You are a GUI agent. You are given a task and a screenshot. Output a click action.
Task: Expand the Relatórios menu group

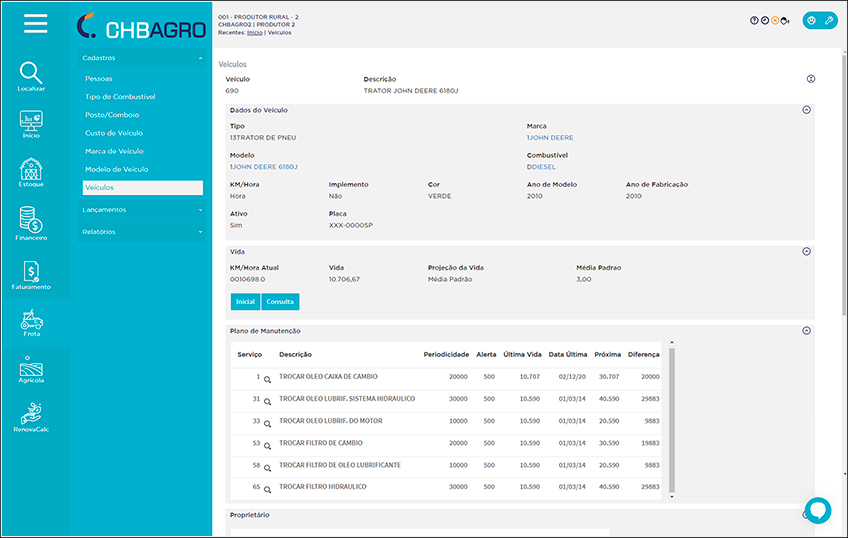(141, 232)
